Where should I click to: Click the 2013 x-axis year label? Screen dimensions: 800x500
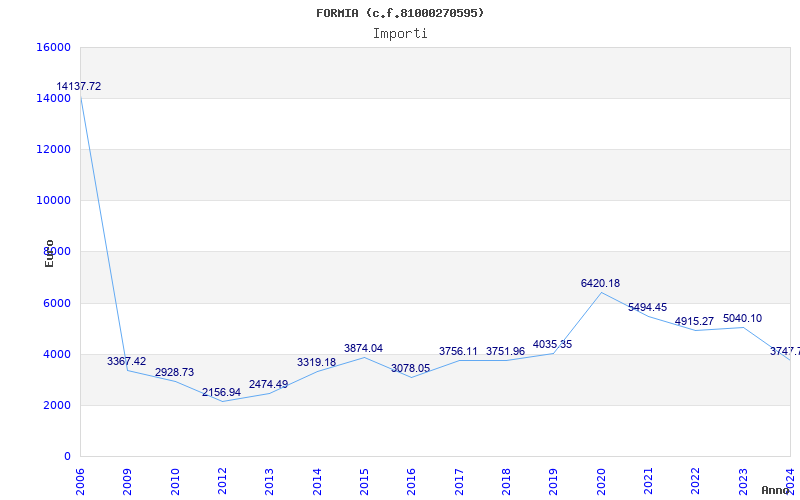pos(269,482)
